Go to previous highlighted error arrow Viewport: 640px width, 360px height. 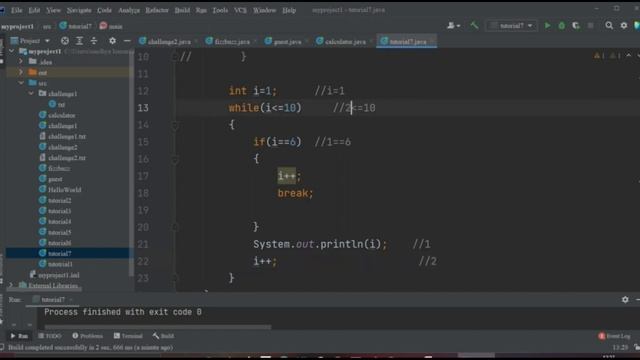point(629,56)
